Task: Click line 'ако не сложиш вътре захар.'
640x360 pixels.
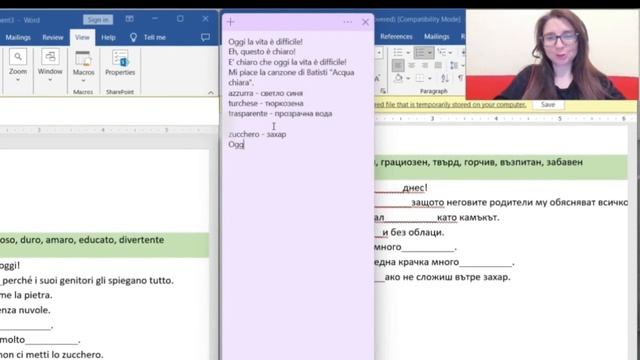Action: click(447, 277)
